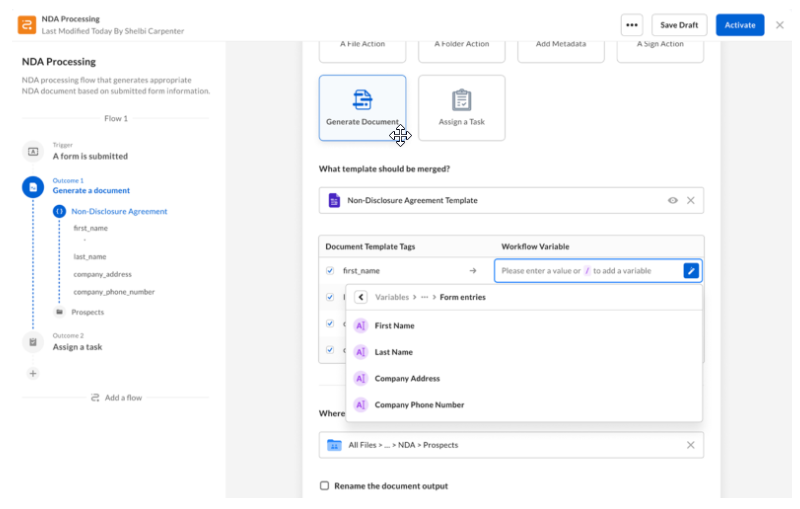Preview template with the eye icon
Screen dimensions: 800x509
point(673,201)
